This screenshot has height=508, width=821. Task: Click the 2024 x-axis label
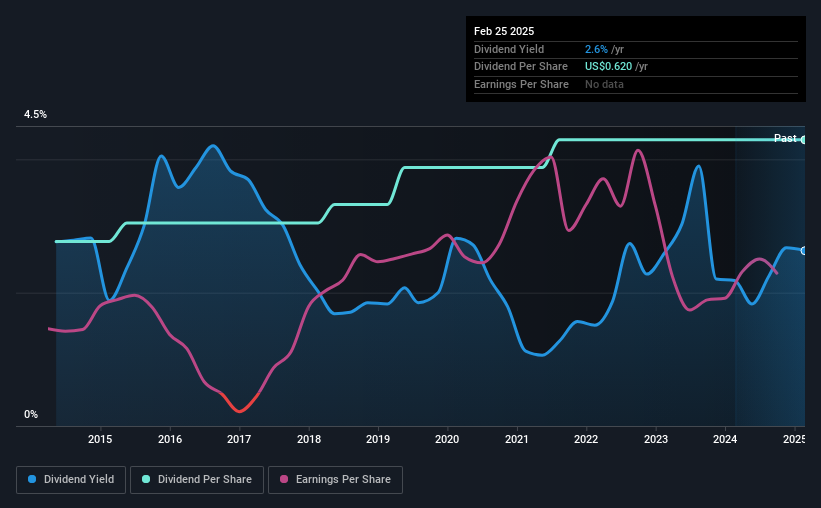point(725,439)
